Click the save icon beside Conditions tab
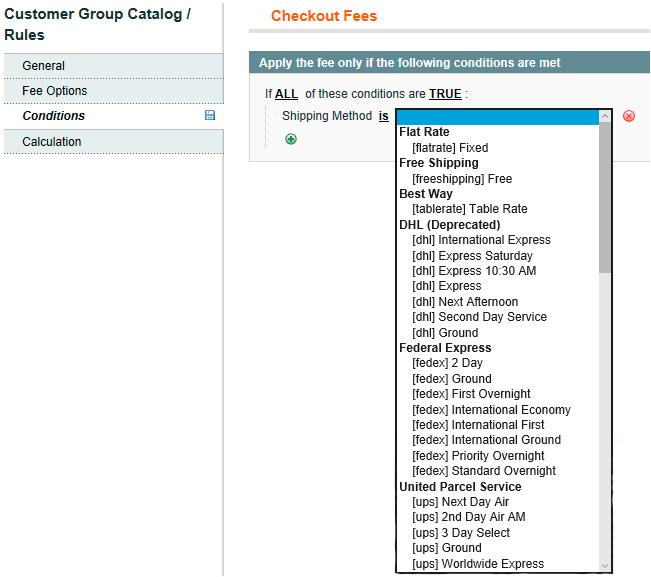Viewport: 651px width, 577px height. pos(210,116)
